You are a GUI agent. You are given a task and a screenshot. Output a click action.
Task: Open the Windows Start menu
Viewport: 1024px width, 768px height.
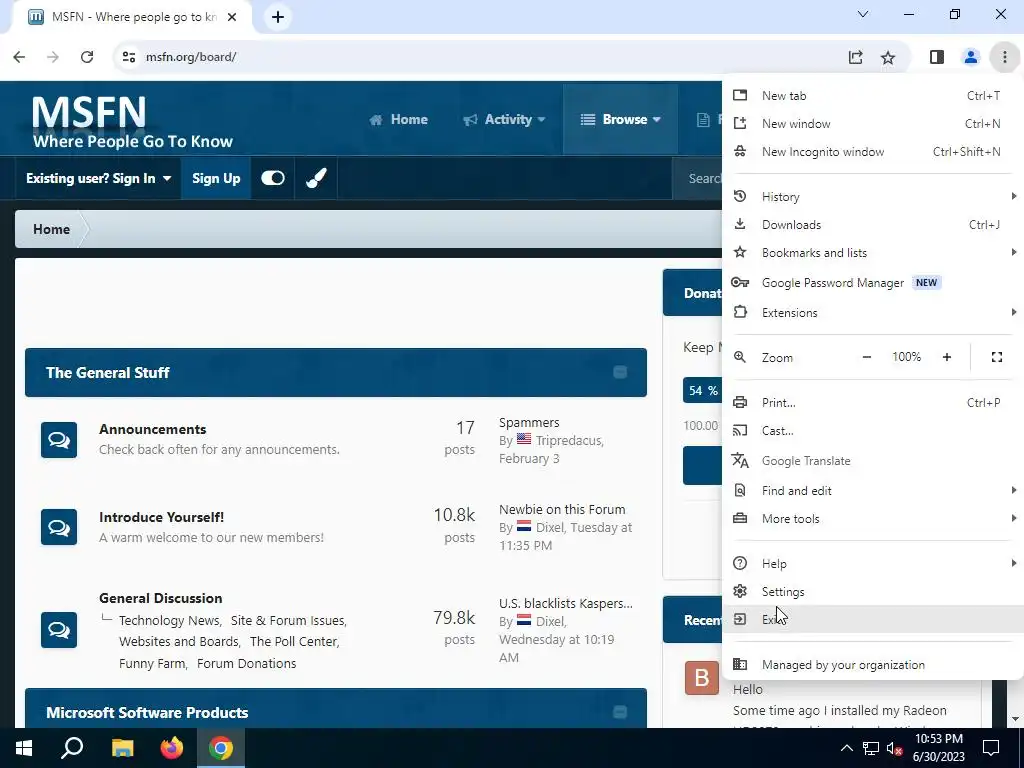pyautogui.click(x=24, y=748)
